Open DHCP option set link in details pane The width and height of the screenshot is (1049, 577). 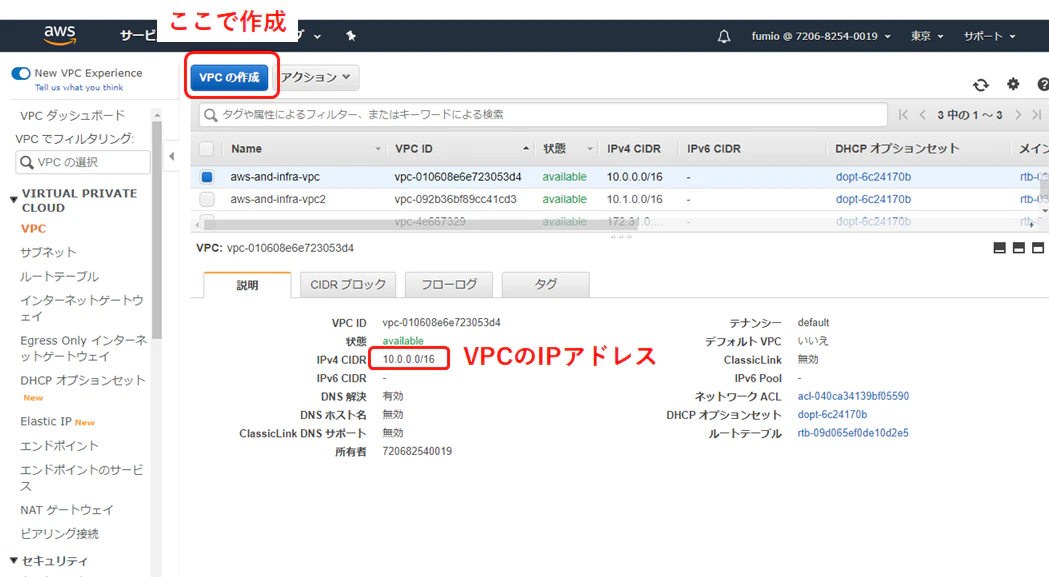(x=832, y=415)
